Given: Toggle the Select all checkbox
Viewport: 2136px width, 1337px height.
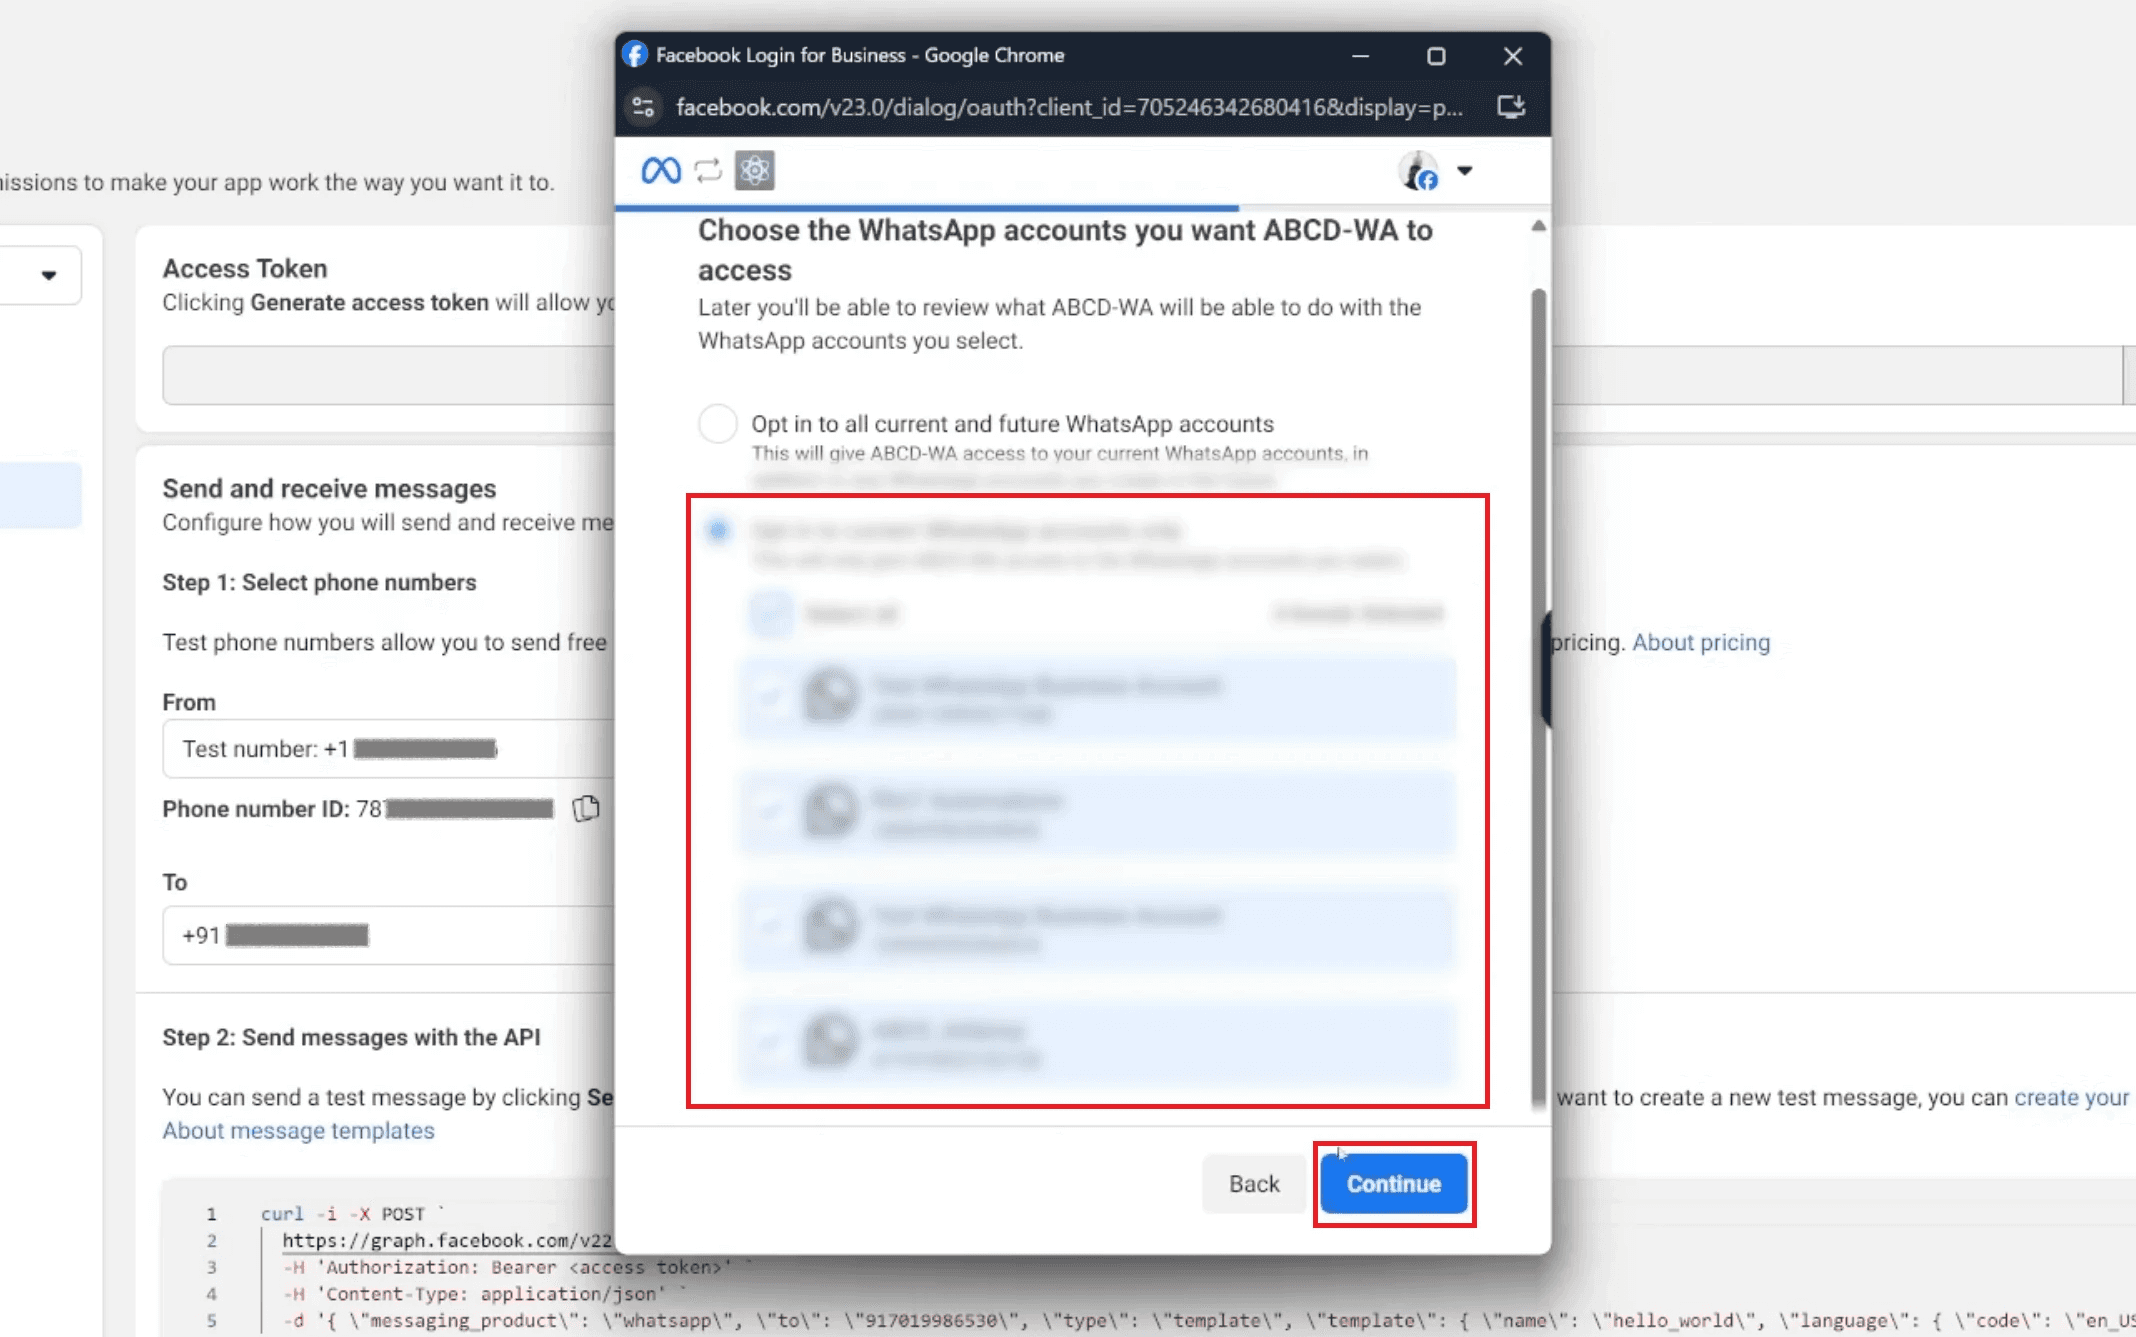Looking at the screenshot, I should tap(770, 613).
